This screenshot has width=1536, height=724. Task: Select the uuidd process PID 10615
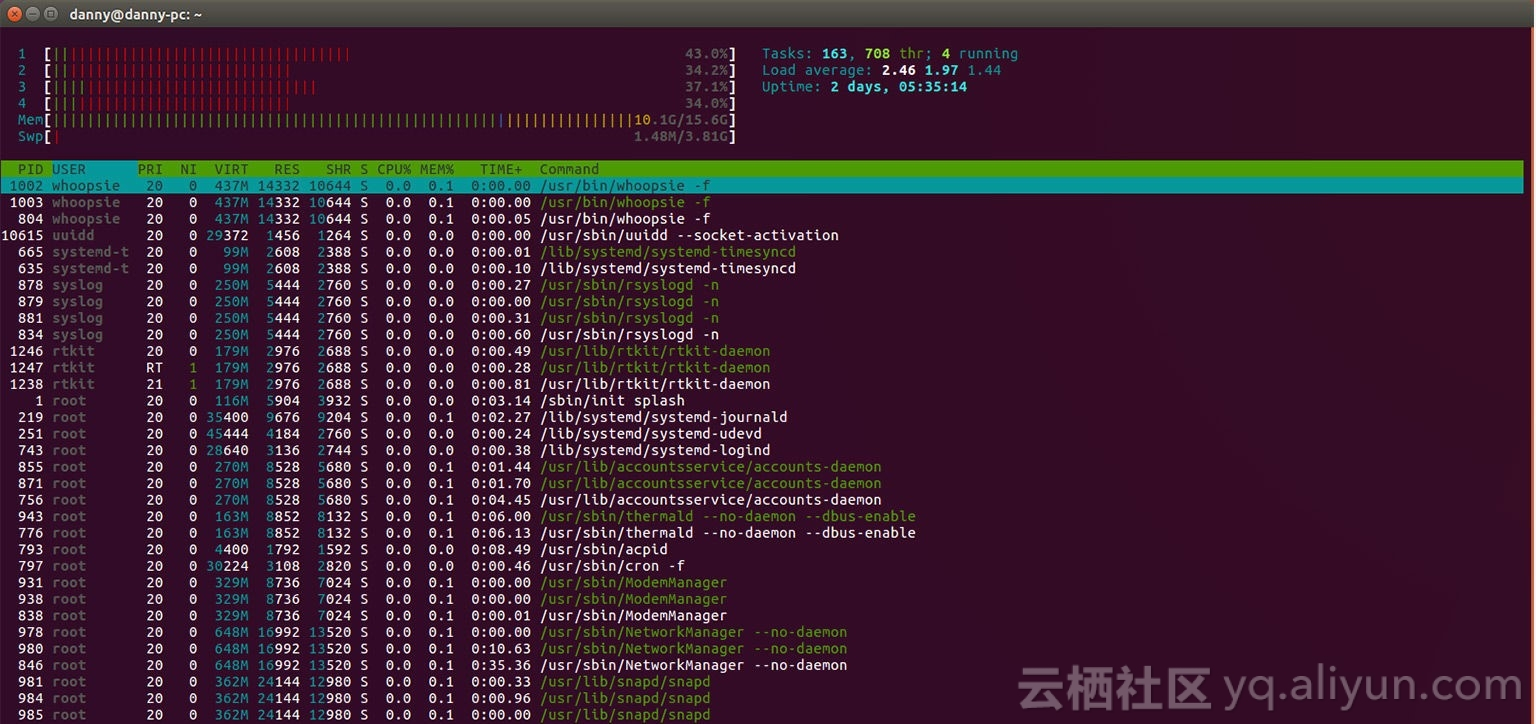(x=762, y=235)
